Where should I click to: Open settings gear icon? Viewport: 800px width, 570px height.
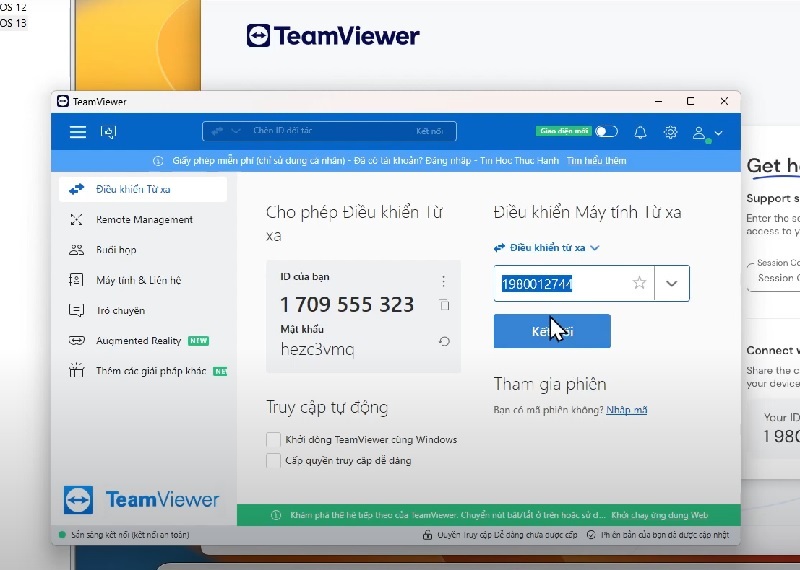click(670, 133)
